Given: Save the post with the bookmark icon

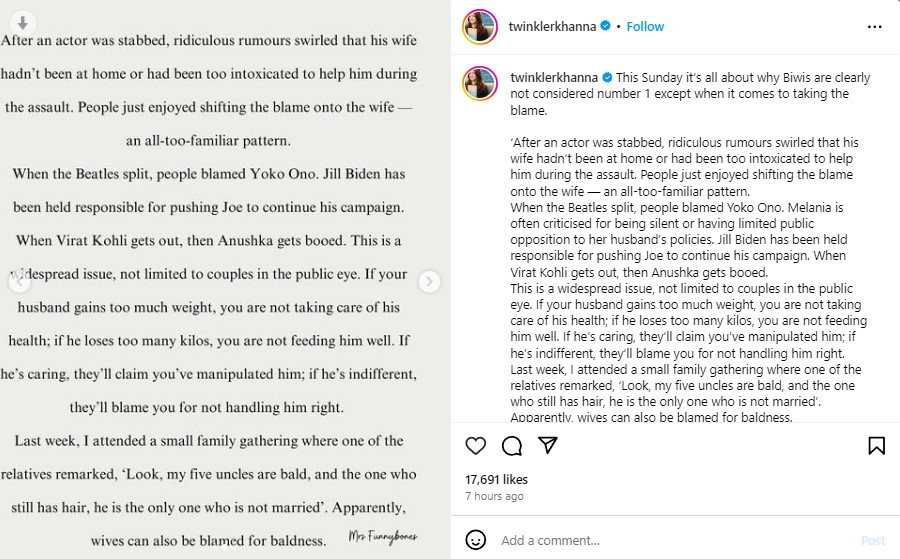Looking at the screenshot, I should tap(876, 446).
